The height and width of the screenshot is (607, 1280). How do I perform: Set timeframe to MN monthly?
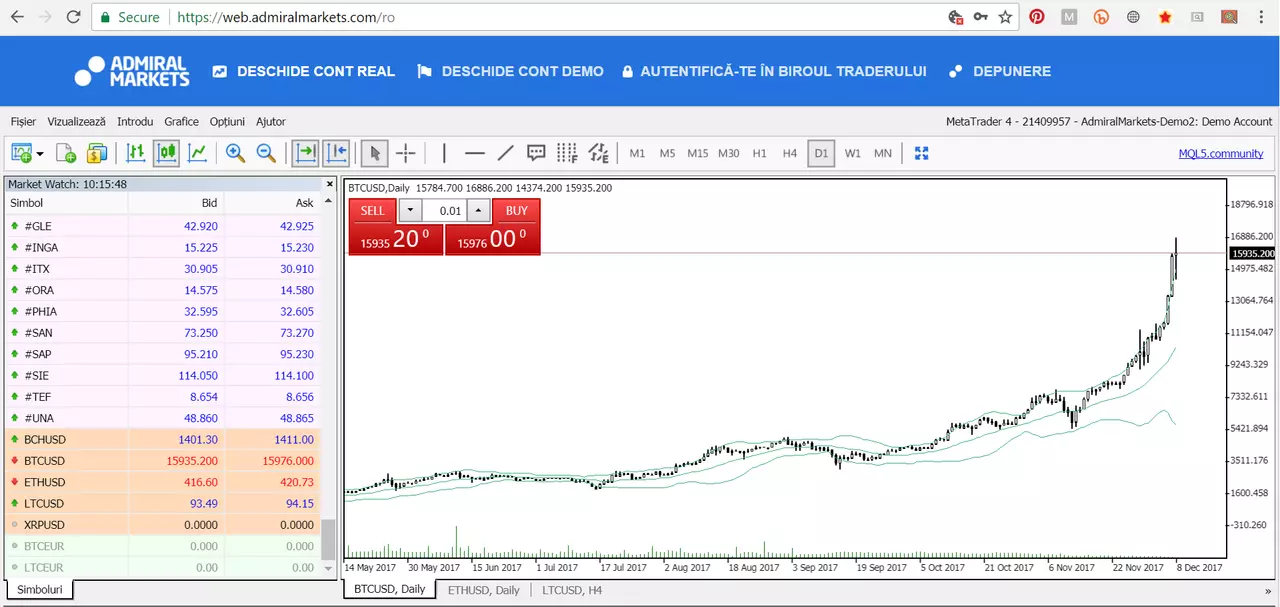(x=883, y=153)
